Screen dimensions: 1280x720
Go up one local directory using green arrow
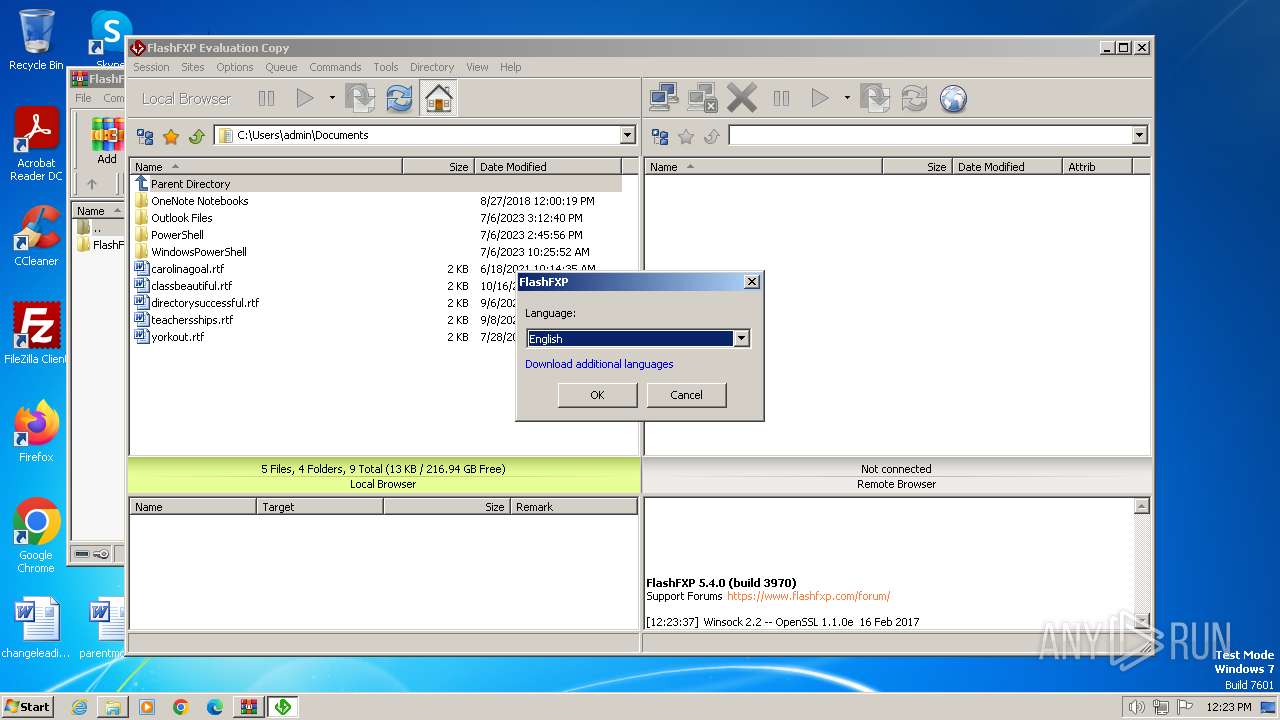click(197, 136)
